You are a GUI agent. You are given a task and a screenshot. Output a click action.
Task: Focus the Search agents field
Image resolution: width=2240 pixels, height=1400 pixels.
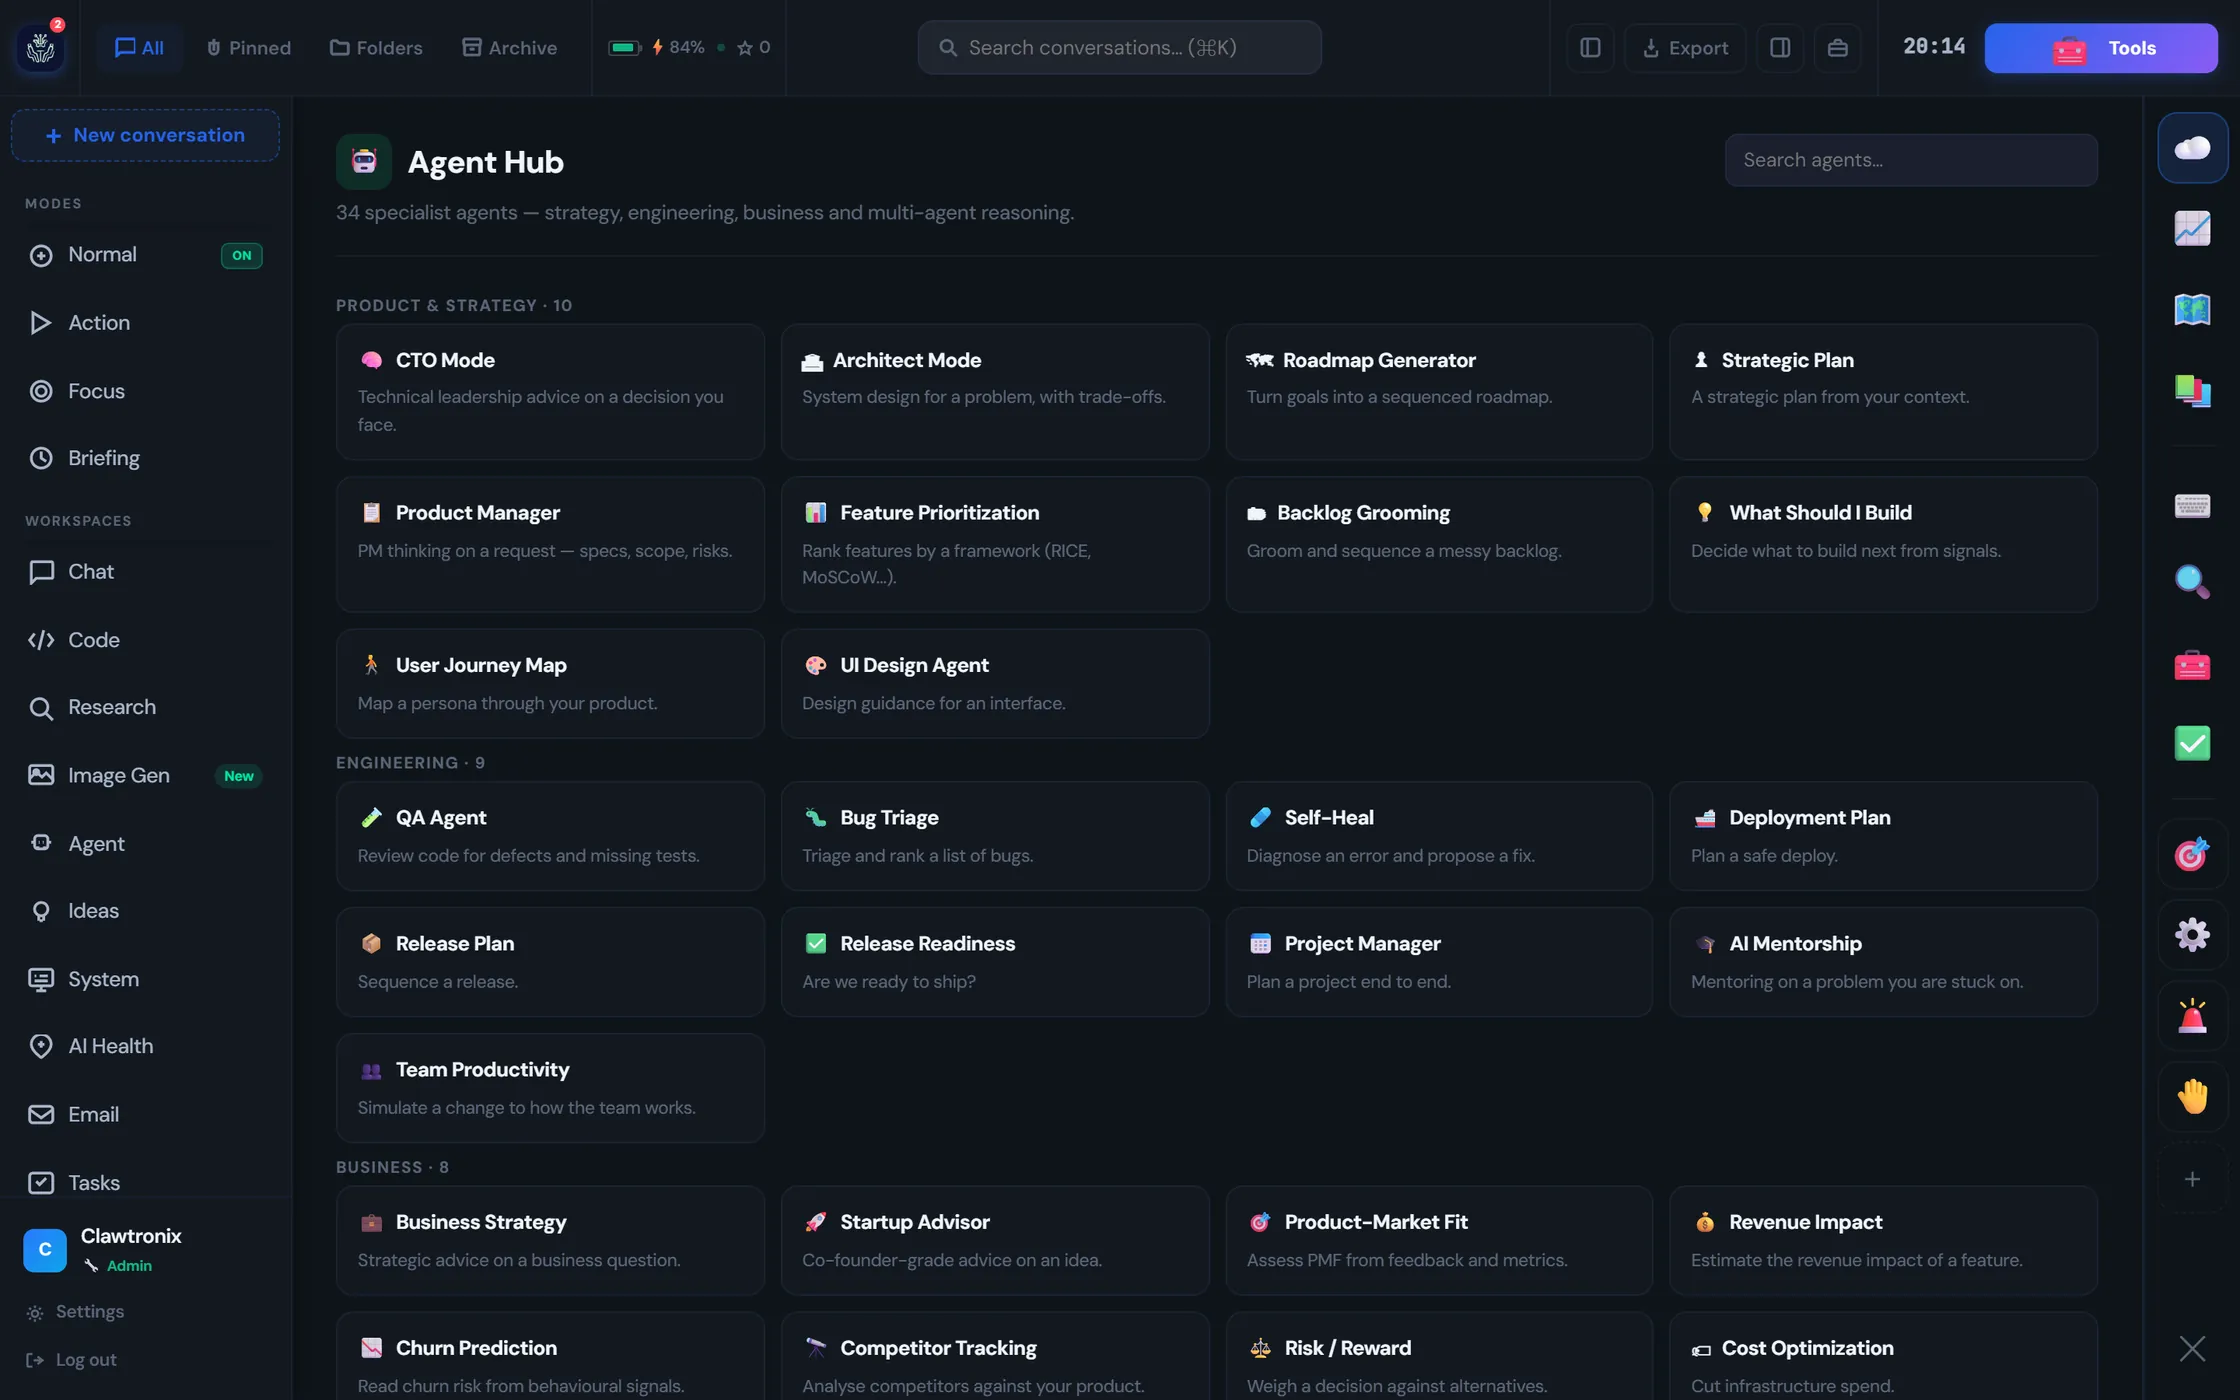tap(1911, 160)
